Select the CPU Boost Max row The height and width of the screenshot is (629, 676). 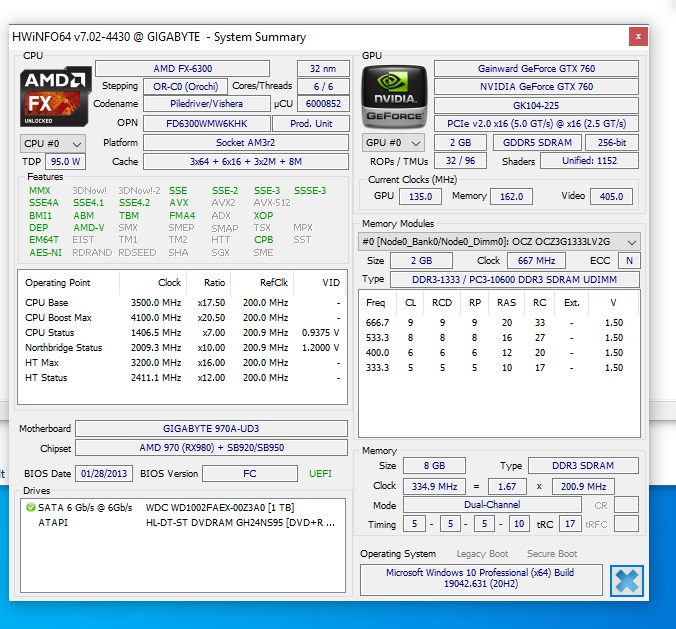[182, 318]
